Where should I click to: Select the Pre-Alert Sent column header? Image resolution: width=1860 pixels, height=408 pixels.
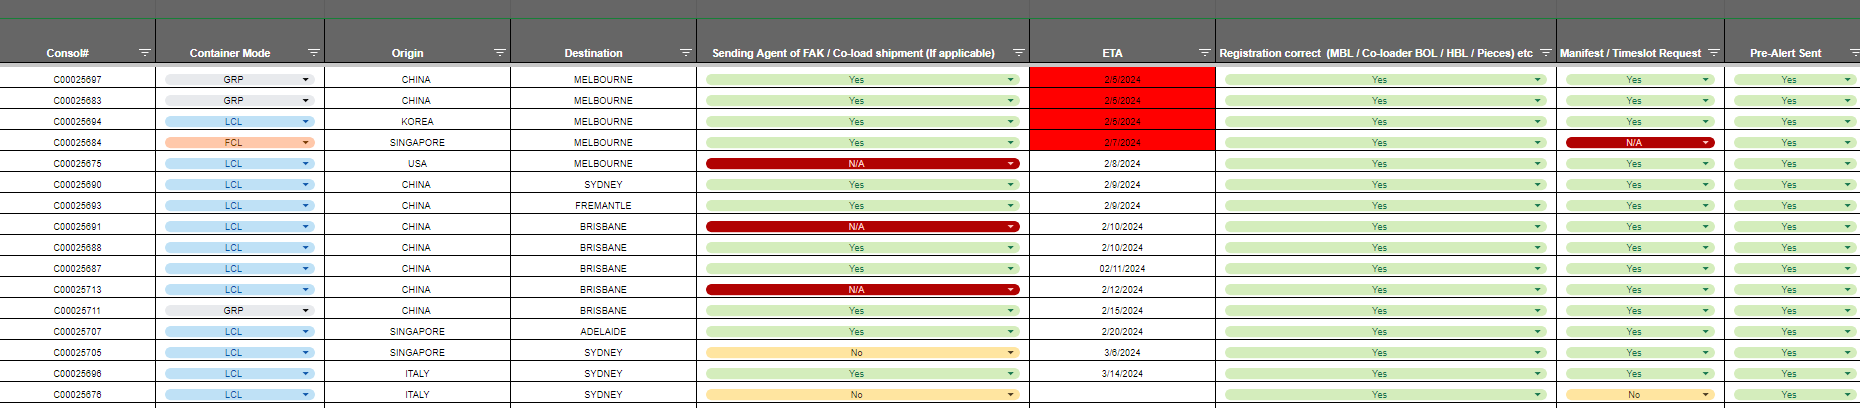click(x=1785, y=53)
